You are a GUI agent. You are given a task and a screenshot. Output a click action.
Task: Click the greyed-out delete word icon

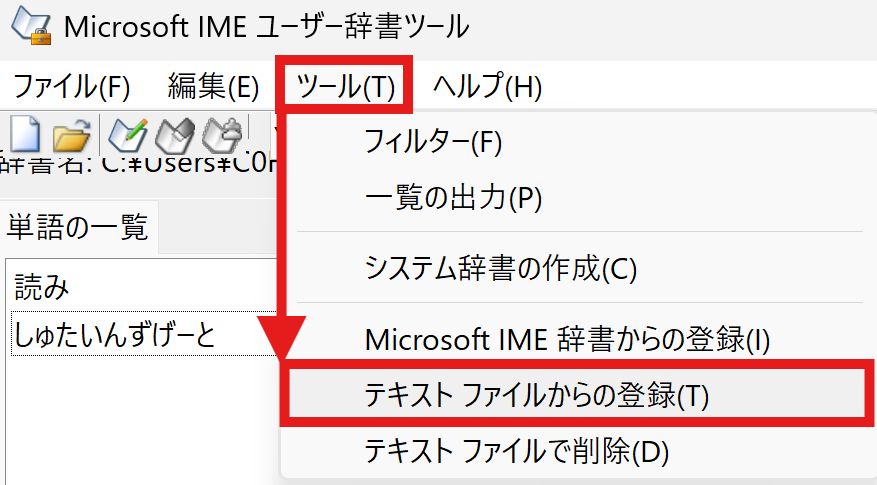pyautogui.click(x=222, y=135)
